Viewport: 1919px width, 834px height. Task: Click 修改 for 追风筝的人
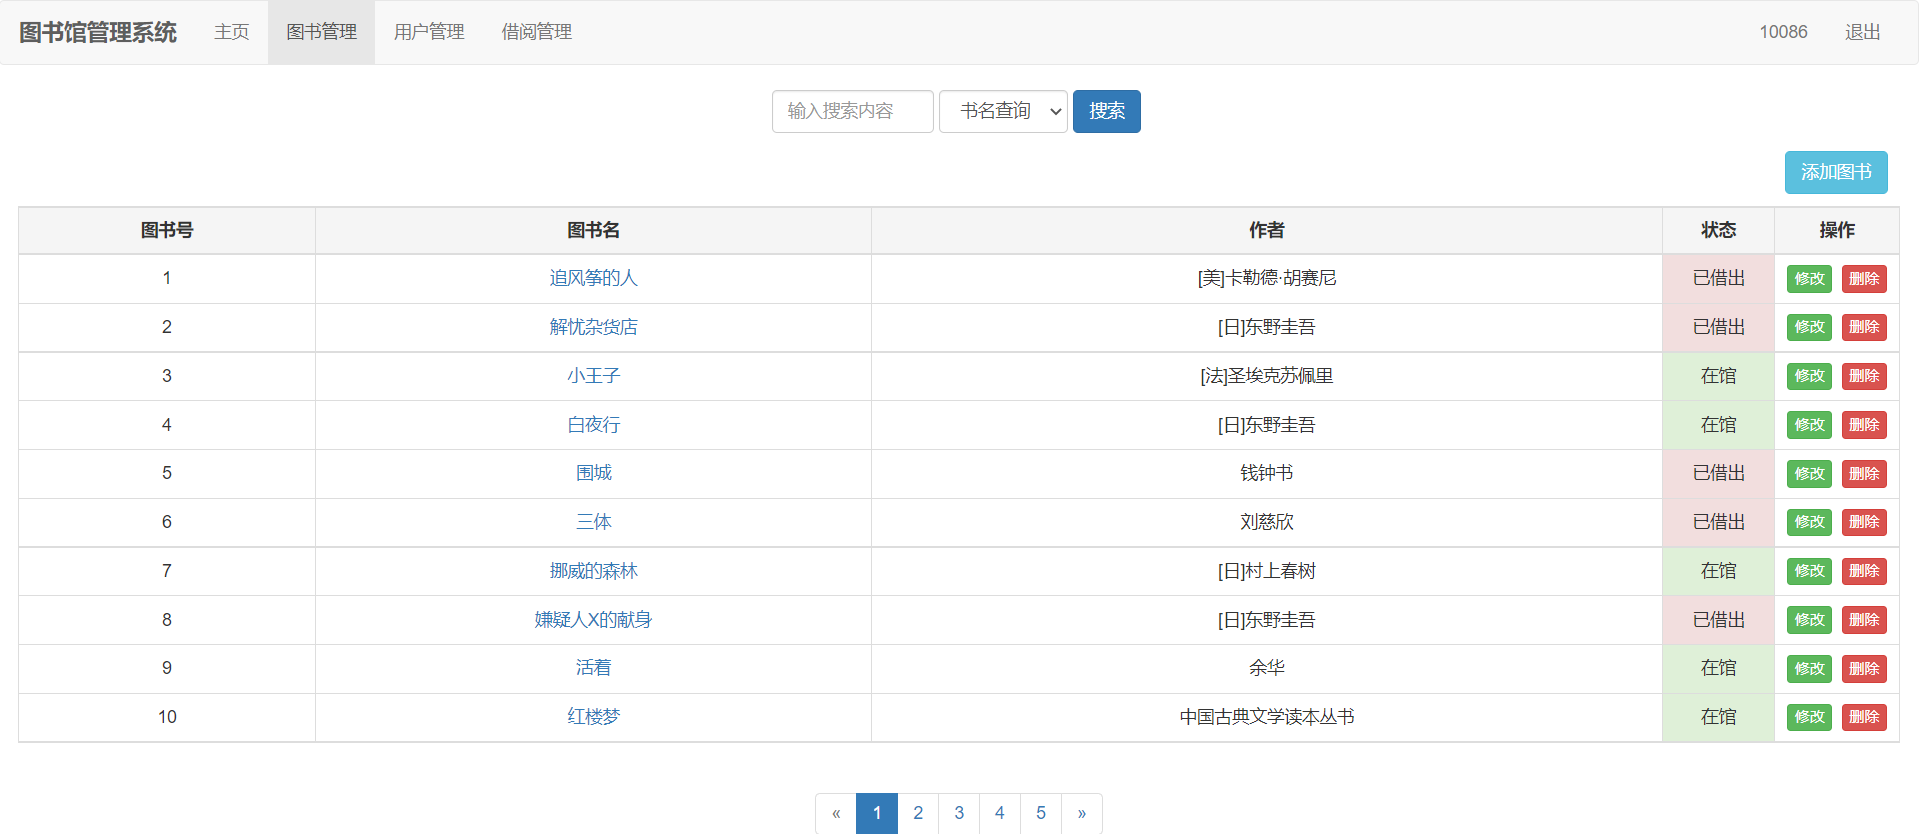coord(1809,279)
